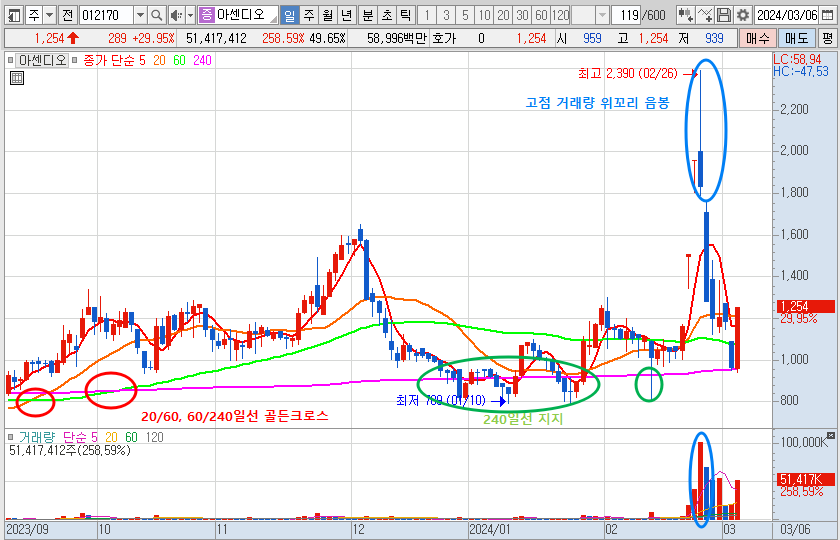Click the open price 959 value
Viewport: 840px width, 540px height.
(x=593, y=39)
